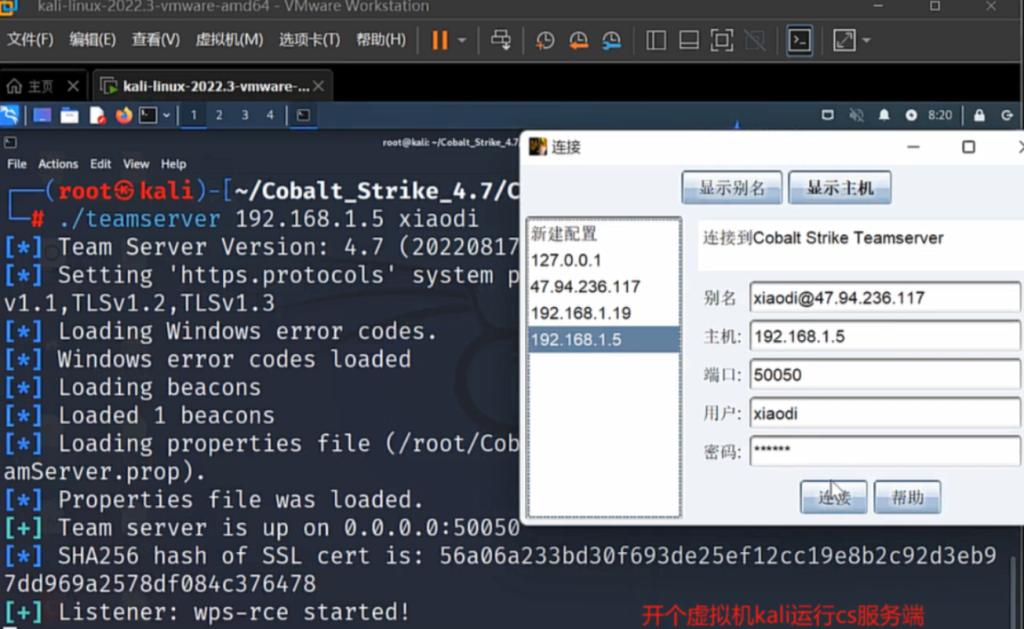
Task: Open the Kali logout session icon
Action: pos(1007,116)
